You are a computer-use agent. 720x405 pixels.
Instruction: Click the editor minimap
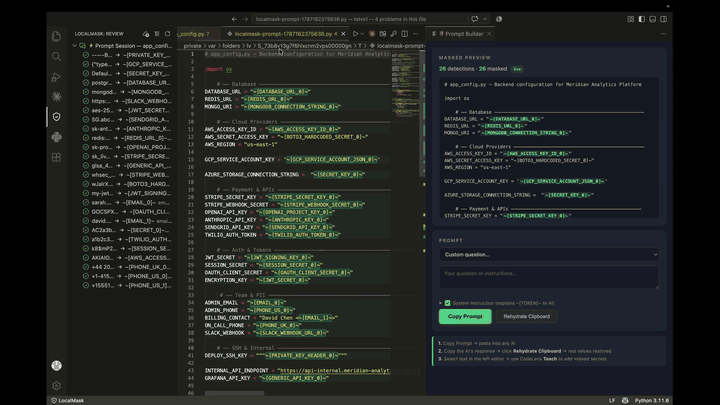coord(405,86)
